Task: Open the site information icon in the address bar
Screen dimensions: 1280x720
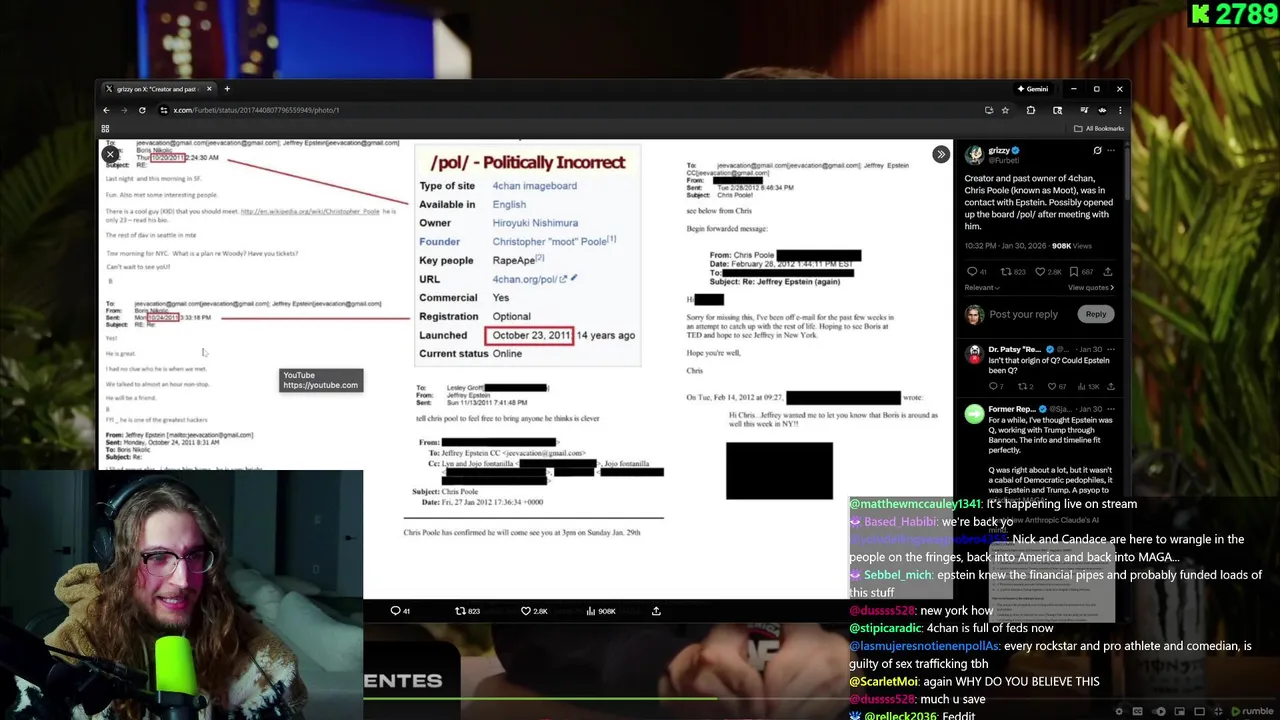Action: click(x=163, y=110)
